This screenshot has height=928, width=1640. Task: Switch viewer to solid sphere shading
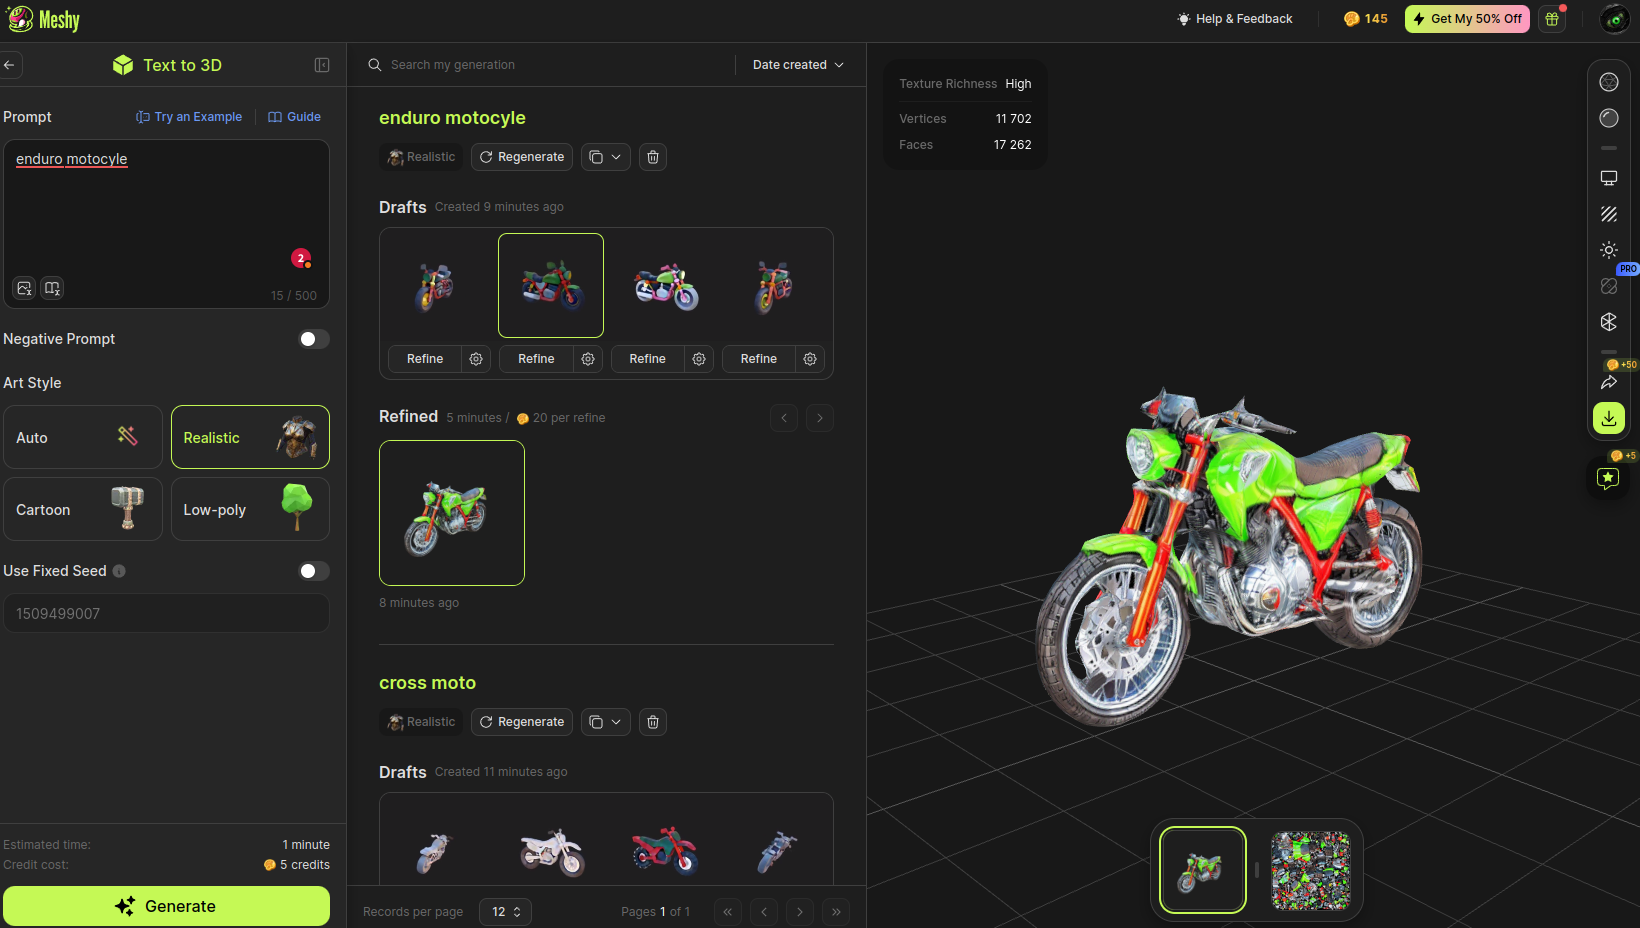click(1609, 118)
